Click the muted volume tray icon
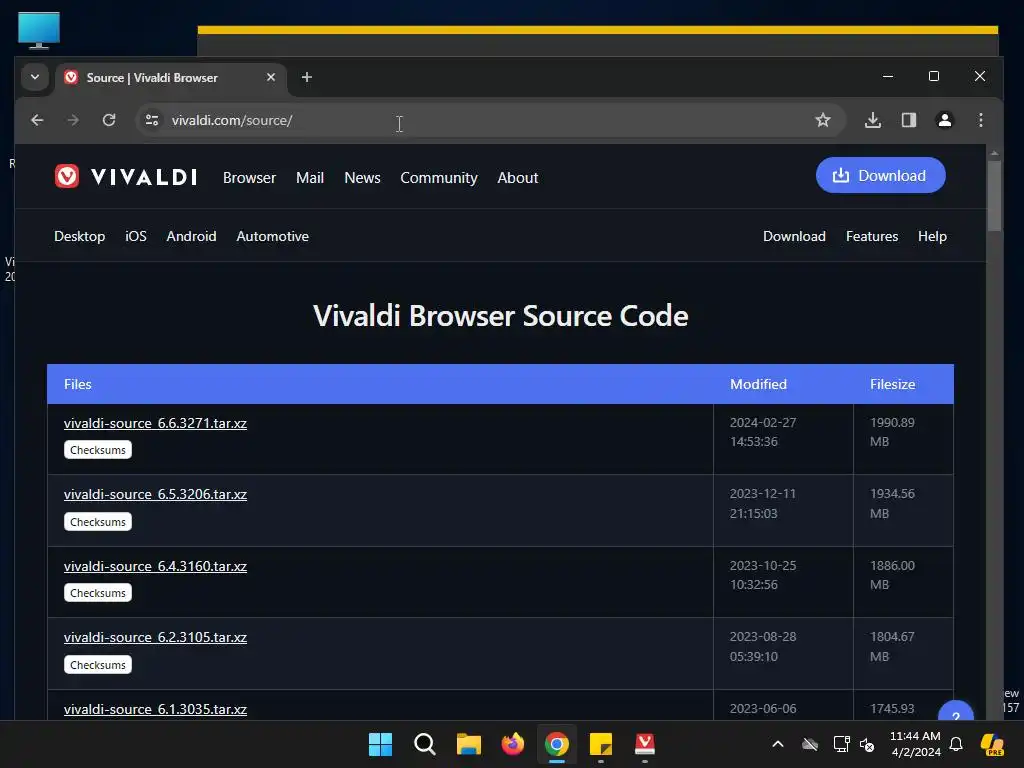This screenshot has width=1024, height=768. [867, 744]
